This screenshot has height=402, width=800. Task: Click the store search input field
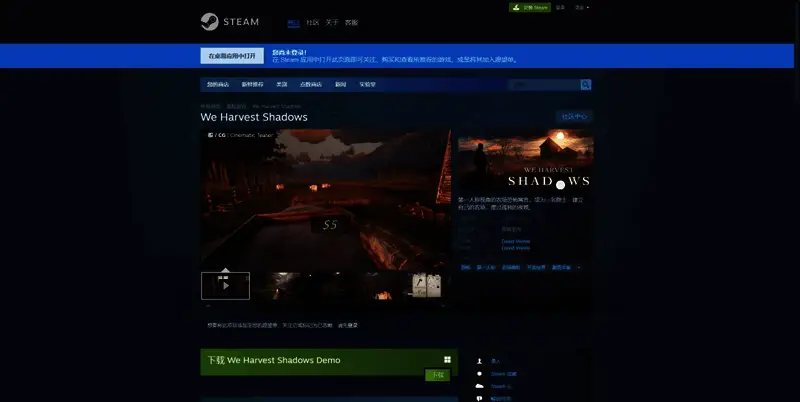pyautogui.click(x=544, y=85)
